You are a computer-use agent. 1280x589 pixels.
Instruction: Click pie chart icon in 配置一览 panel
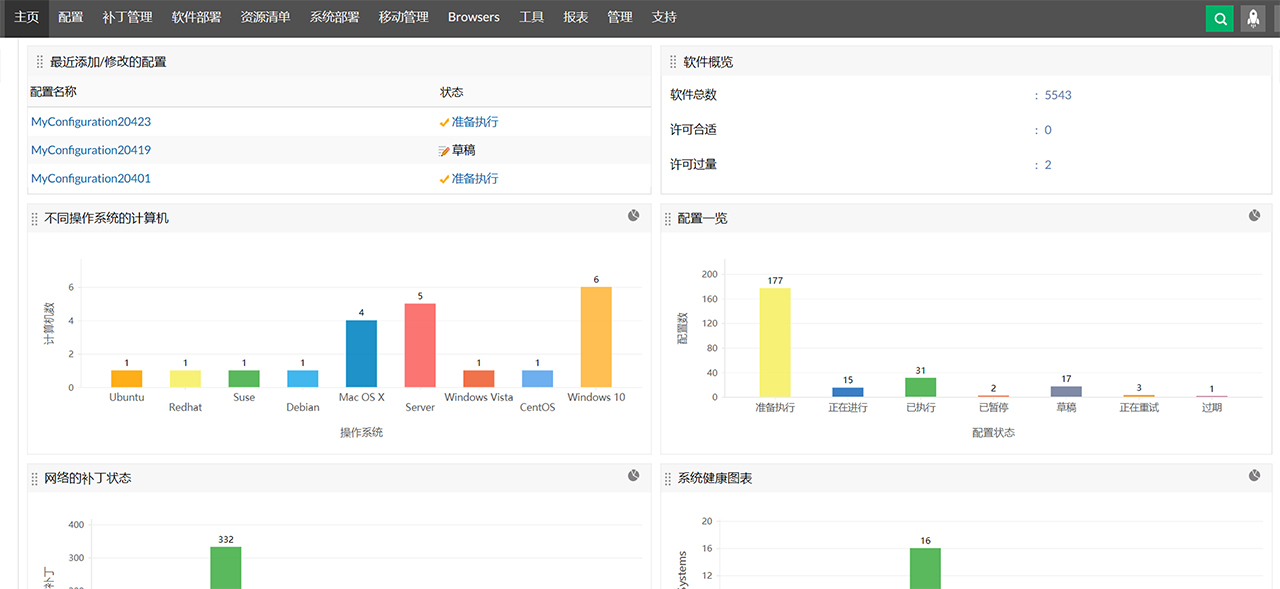click(x=1254, y=216)
